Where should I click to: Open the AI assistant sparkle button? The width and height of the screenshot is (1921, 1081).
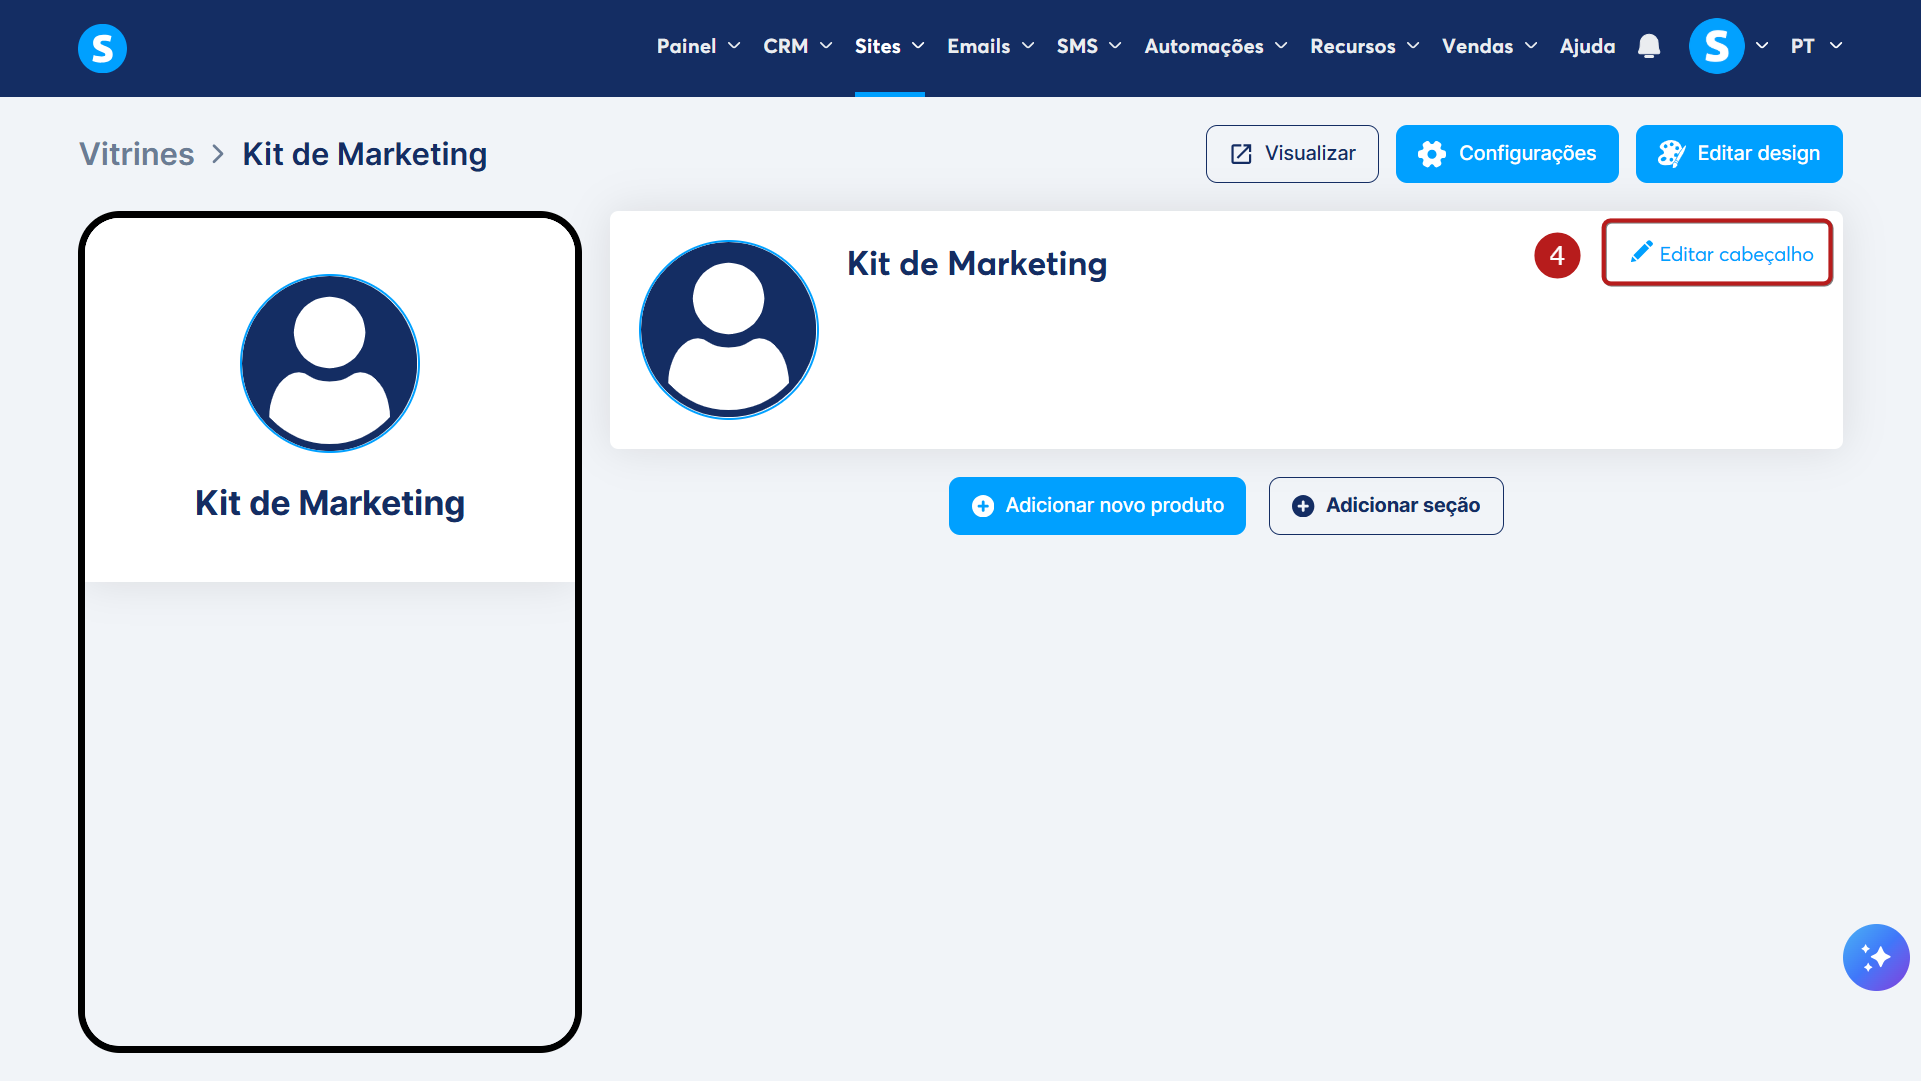[x=1875, y=957]
